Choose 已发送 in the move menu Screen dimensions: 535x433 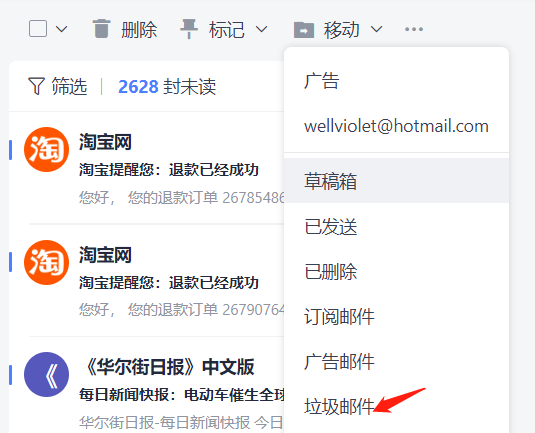[x=396, y=226]
